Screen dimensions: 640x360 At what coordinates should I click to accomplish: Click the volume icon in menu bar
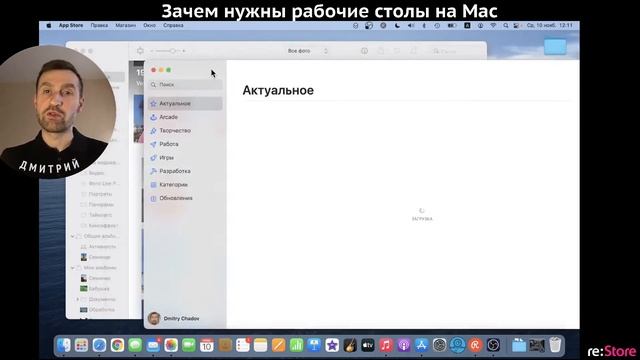click(411, 25)
